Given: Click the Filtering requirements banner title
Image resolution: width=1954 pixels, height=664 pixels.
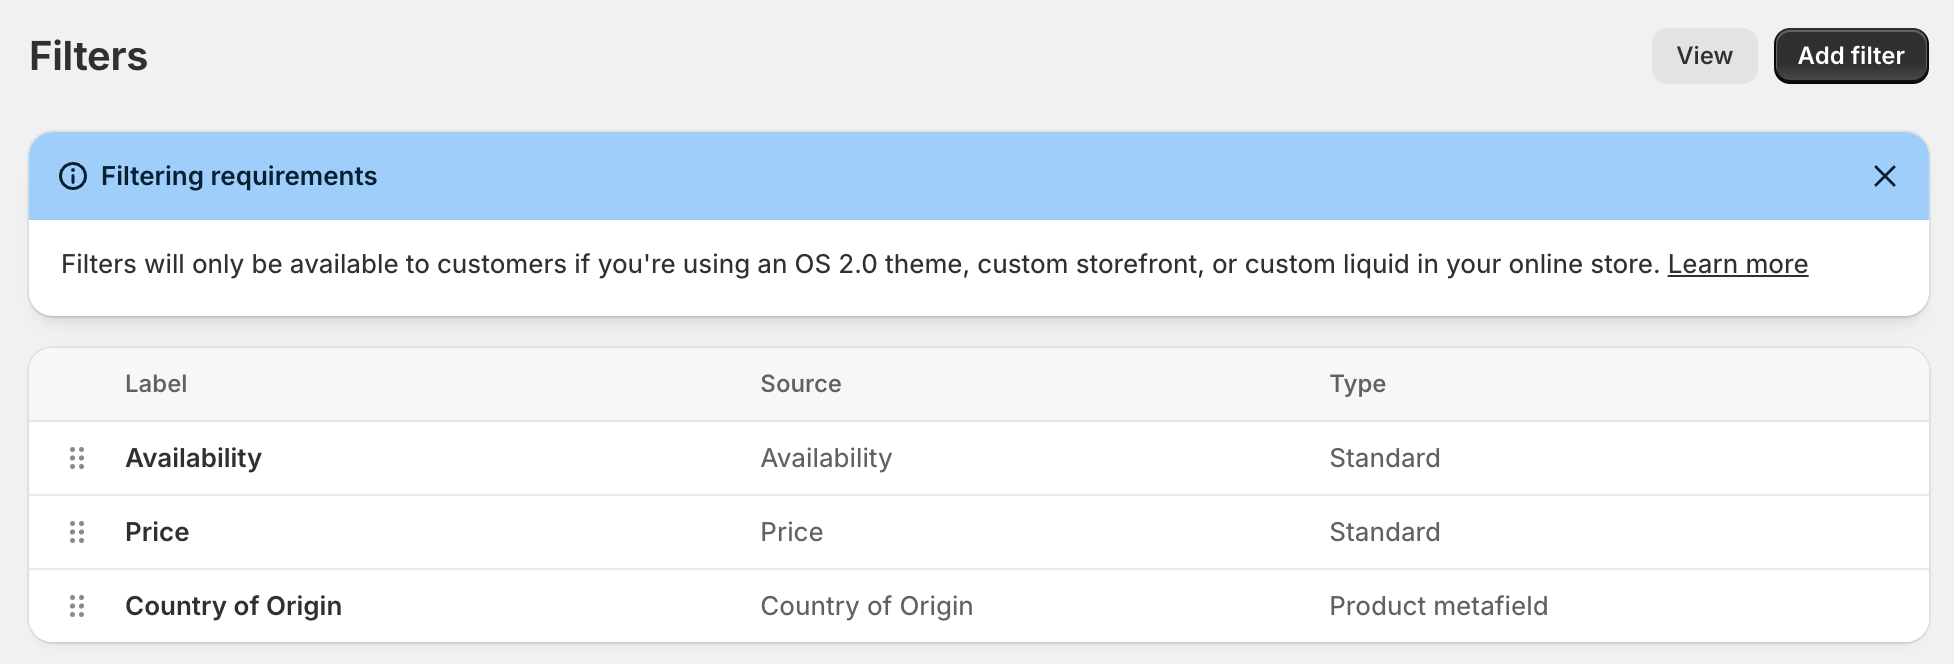Looking at the screenshot, I should click(239, 176).
